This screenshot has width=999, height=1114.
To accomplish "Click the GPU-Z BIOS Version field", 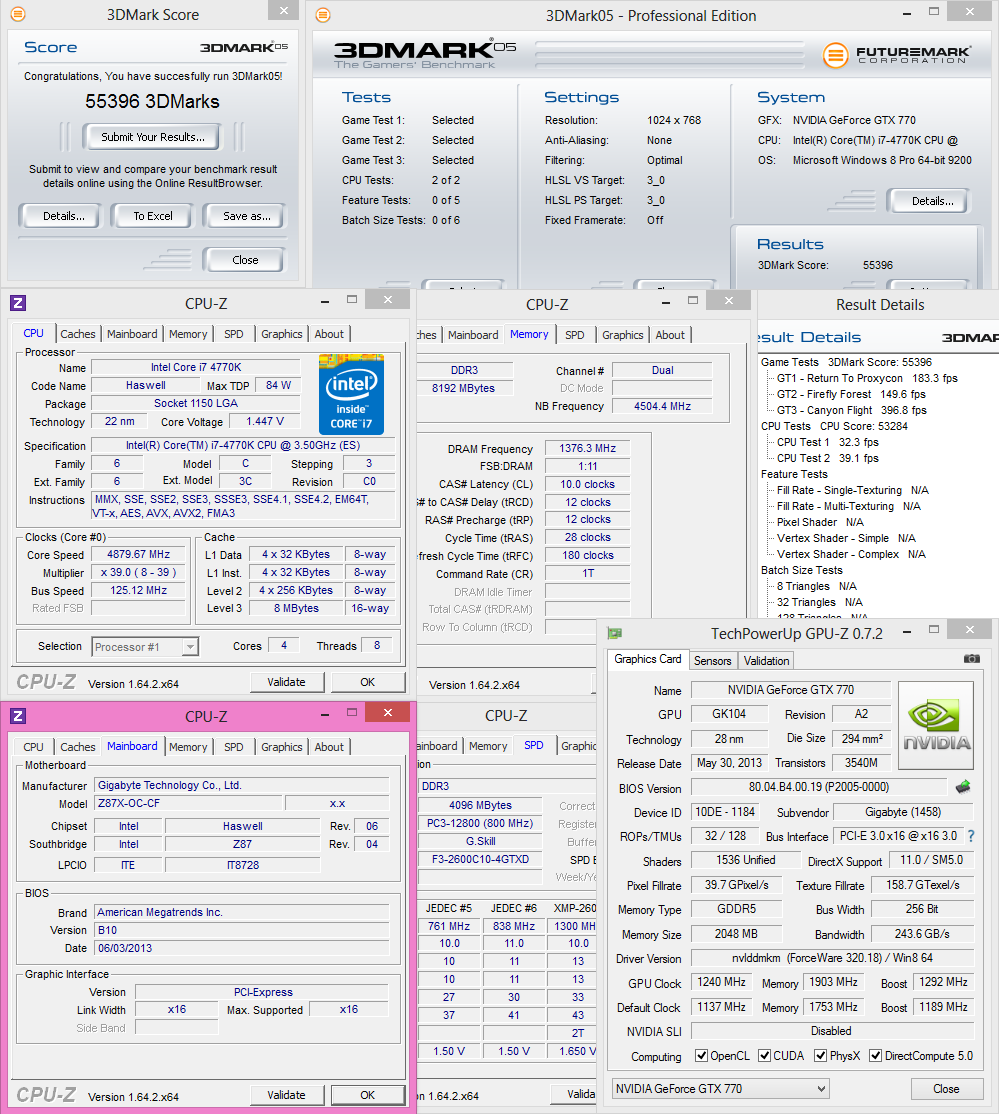I will (x=819, y=787).
